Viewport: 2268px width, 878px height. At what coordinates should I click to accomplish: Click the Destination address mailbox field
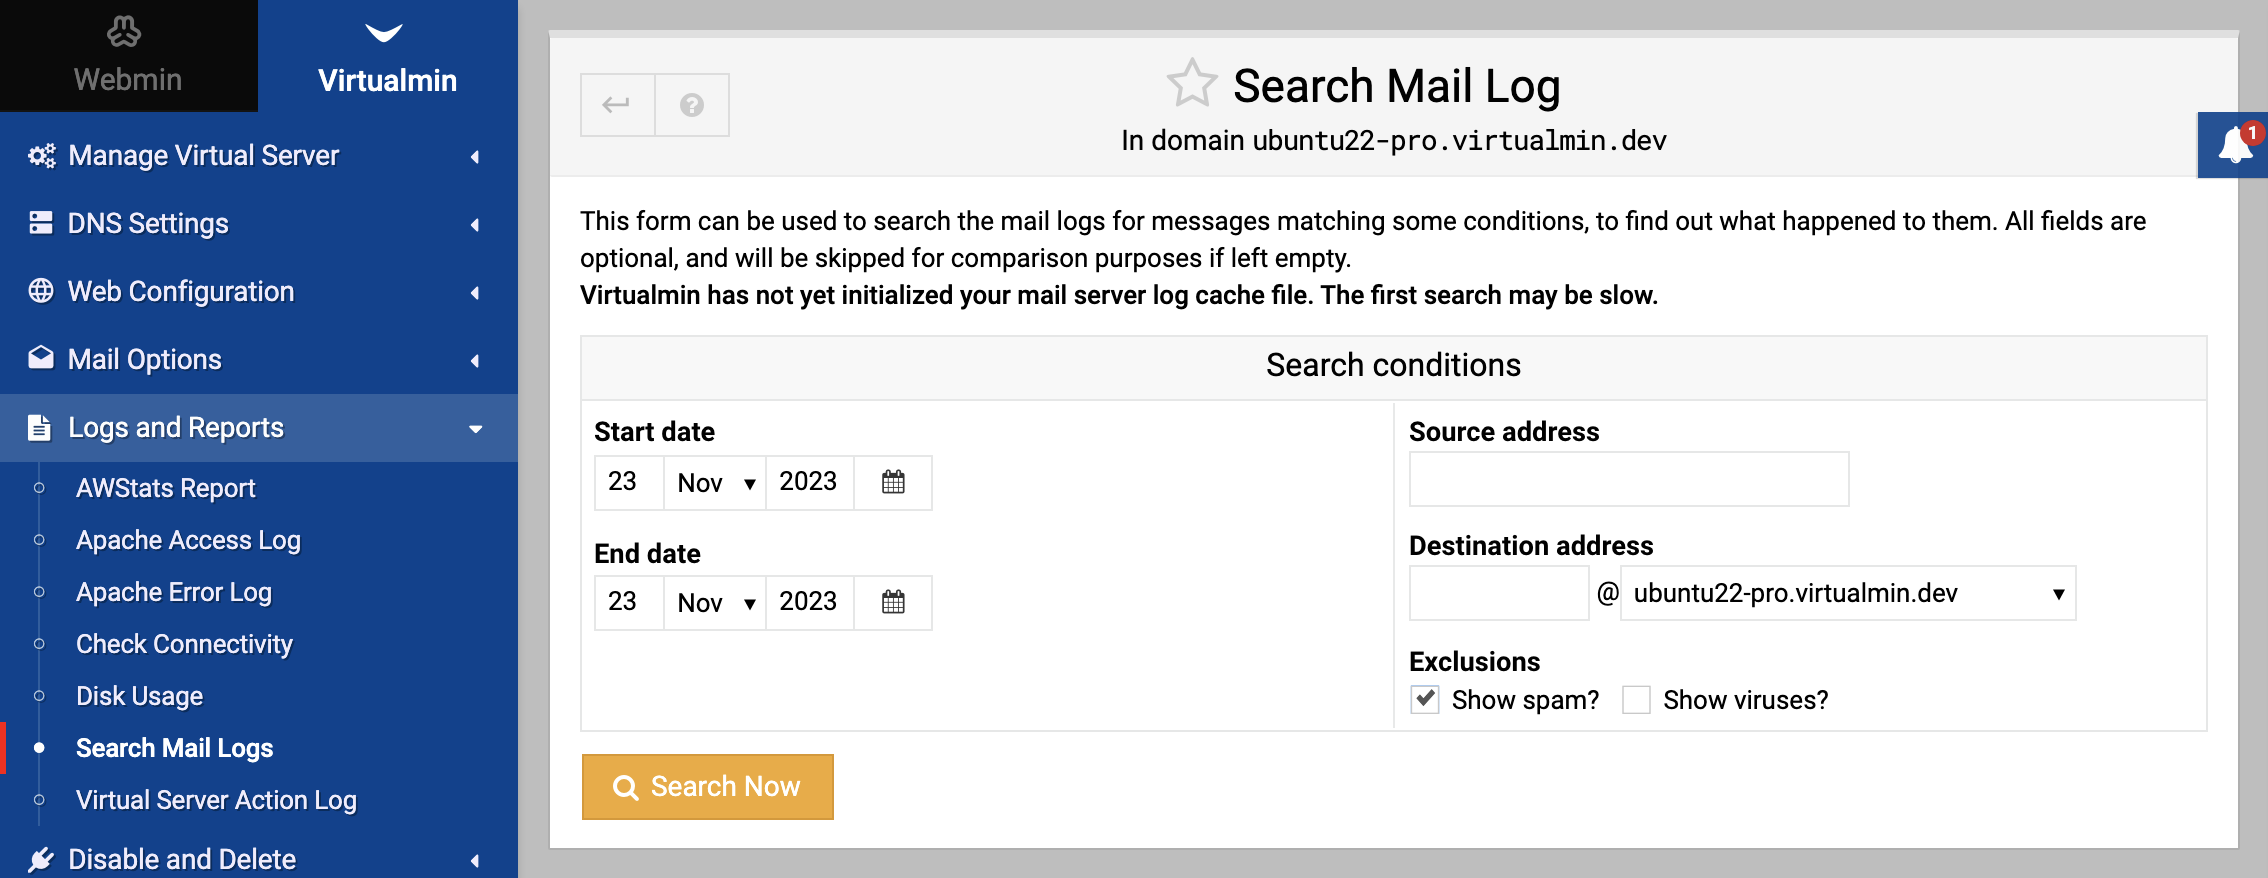(x=1499, y=593)
